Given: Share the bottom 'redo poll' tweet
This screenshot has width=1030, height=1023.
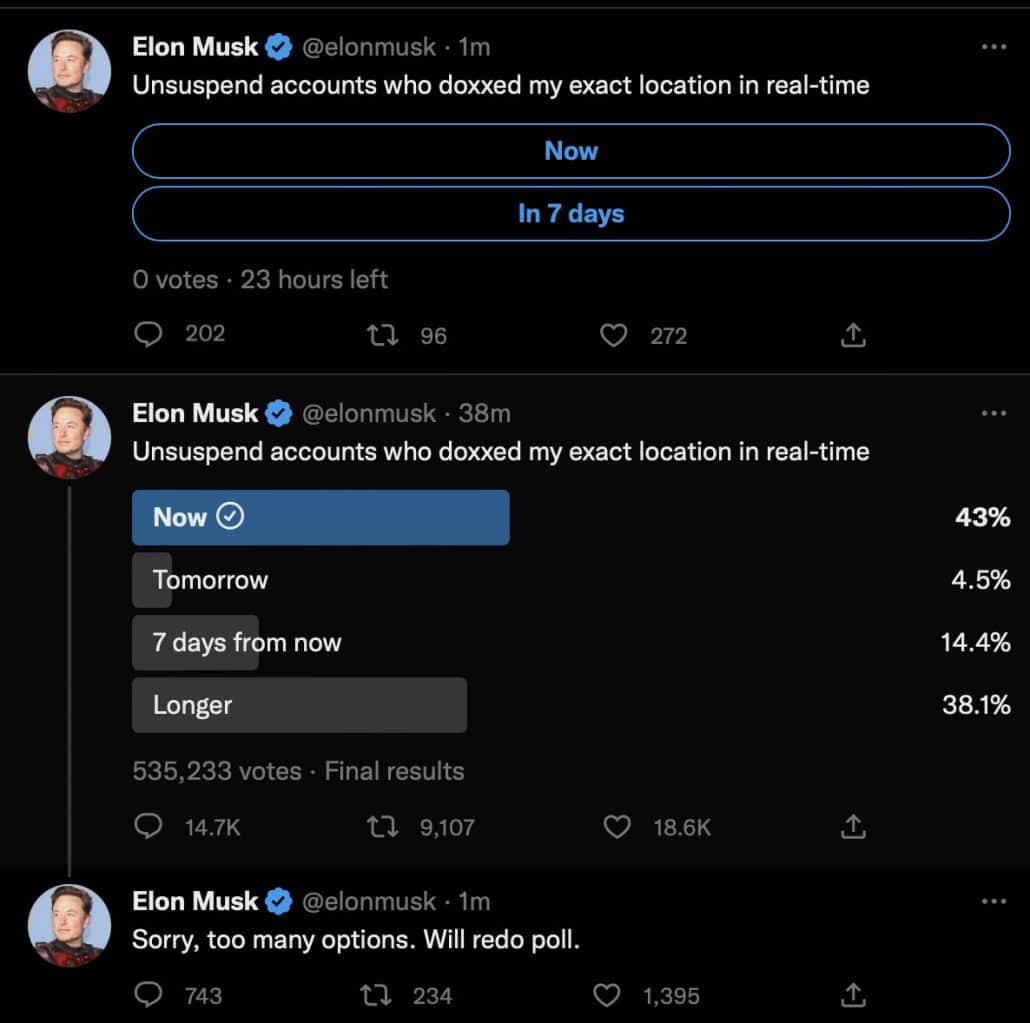Looking at the screenshot, I should (x=852, y=994).
